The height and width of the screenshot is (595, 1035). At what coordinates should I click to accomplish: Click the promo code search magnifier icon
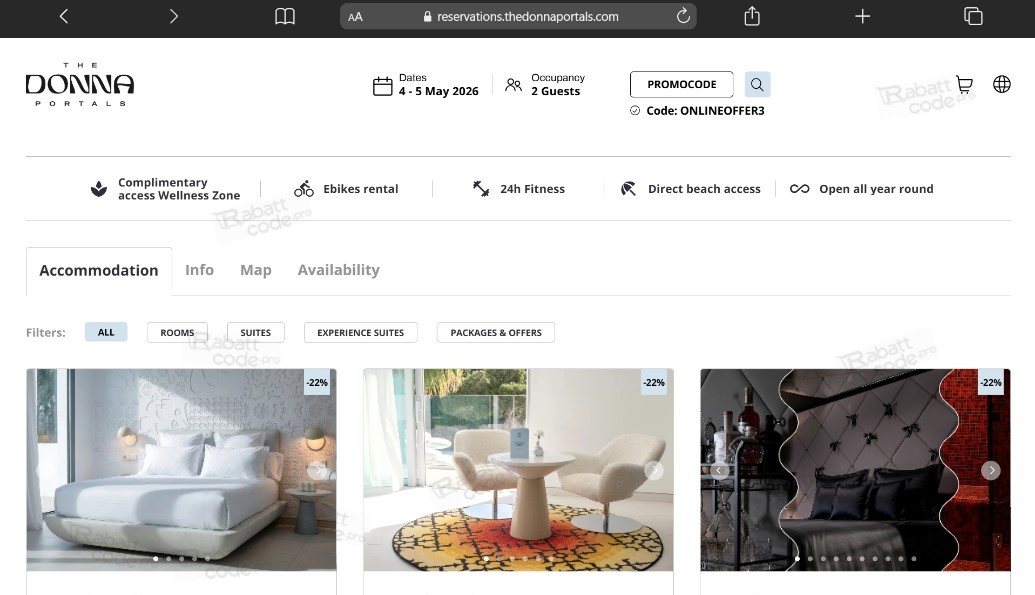click(x=757, y=84)
